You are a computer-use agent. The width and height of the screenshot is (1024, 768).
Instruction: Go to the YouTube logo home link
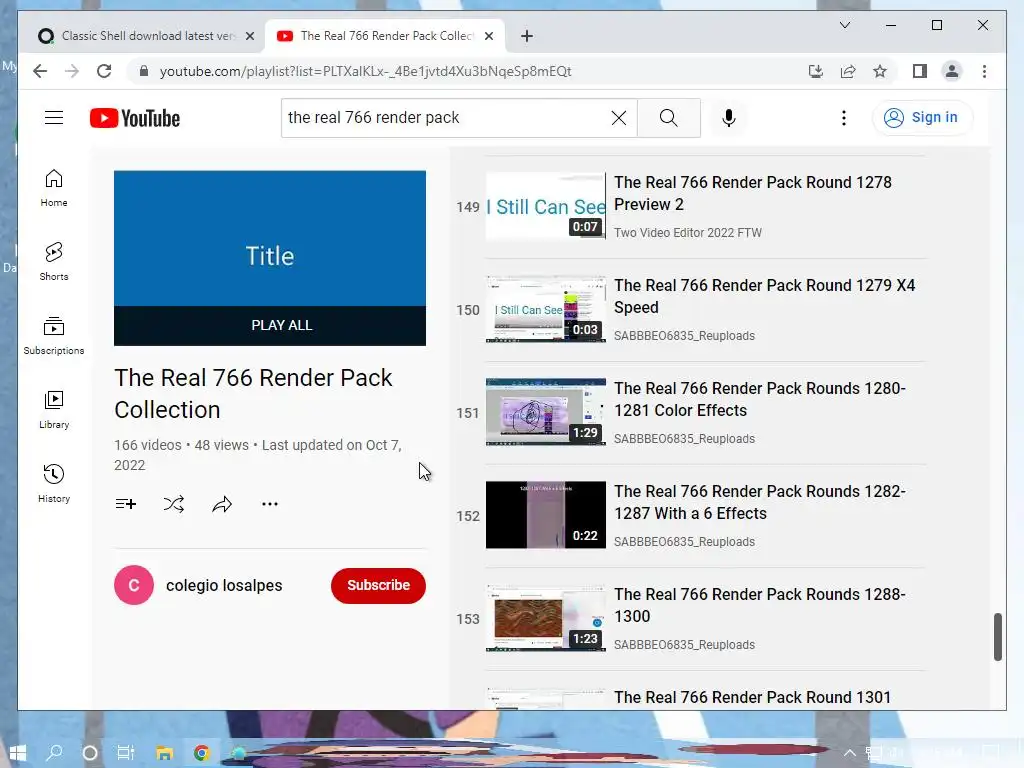pos(135,118)
